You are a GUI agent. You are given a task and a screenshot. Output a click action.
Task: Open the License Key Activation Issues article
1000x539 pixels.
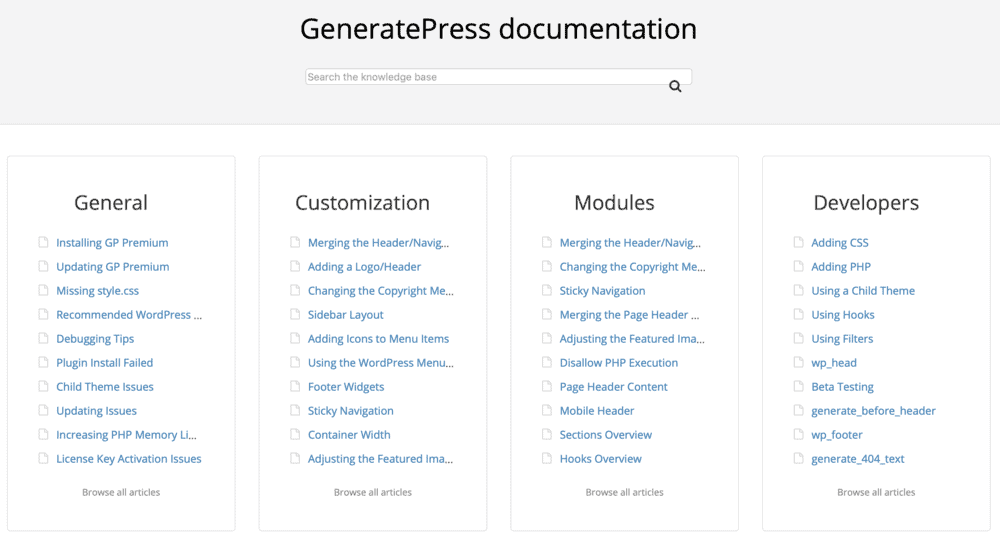[x=129, y=459]
